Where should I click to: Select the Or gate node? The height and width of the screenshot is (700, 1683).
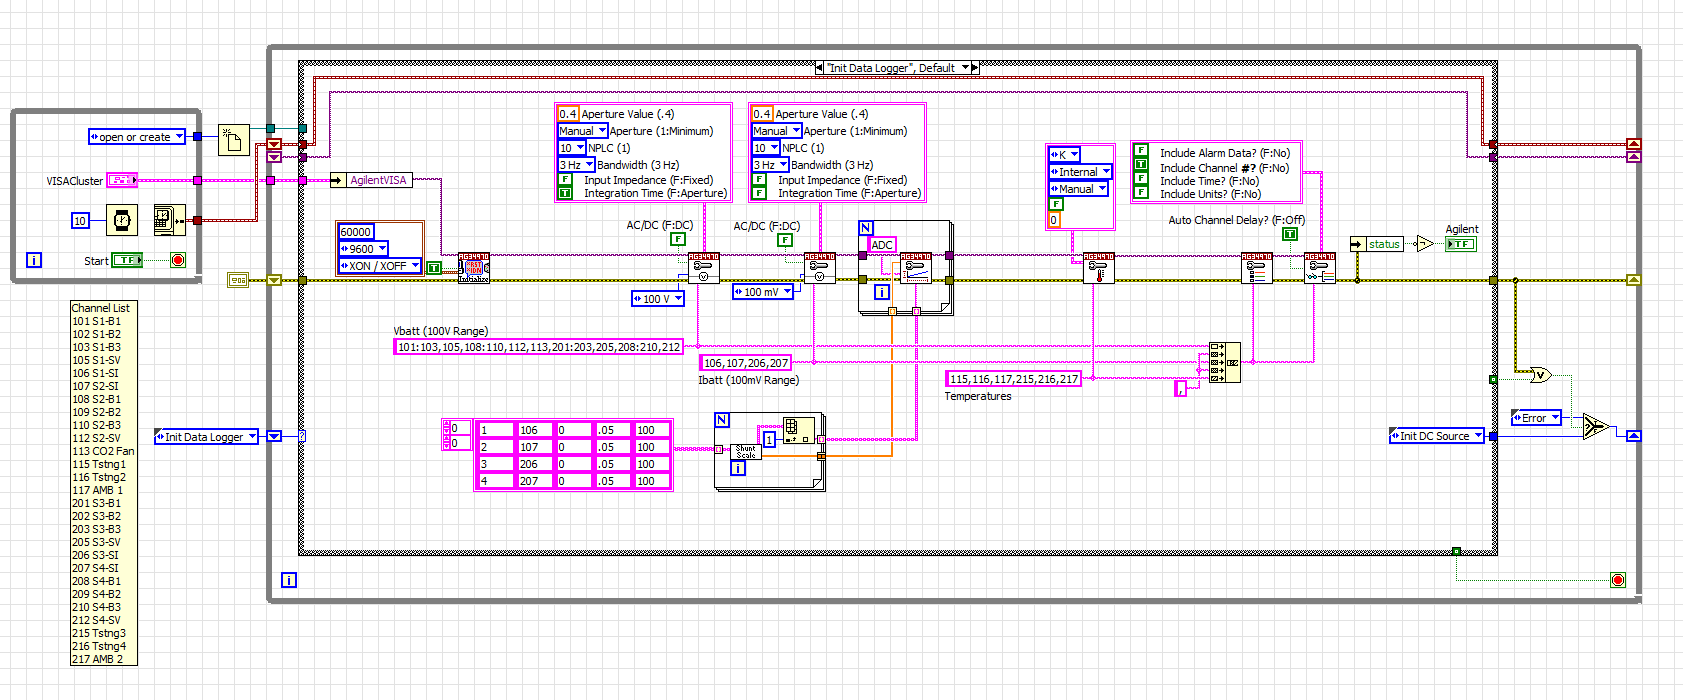pos(1541,375)
